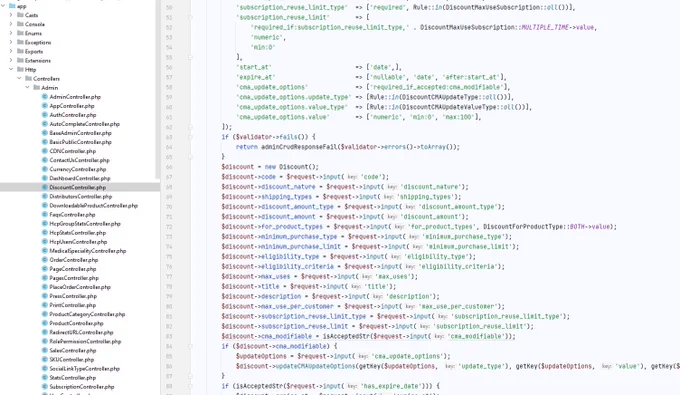Click the class icon beside PressController.php
This screenshot has width=680, height=395.
[x=45, y=296]
